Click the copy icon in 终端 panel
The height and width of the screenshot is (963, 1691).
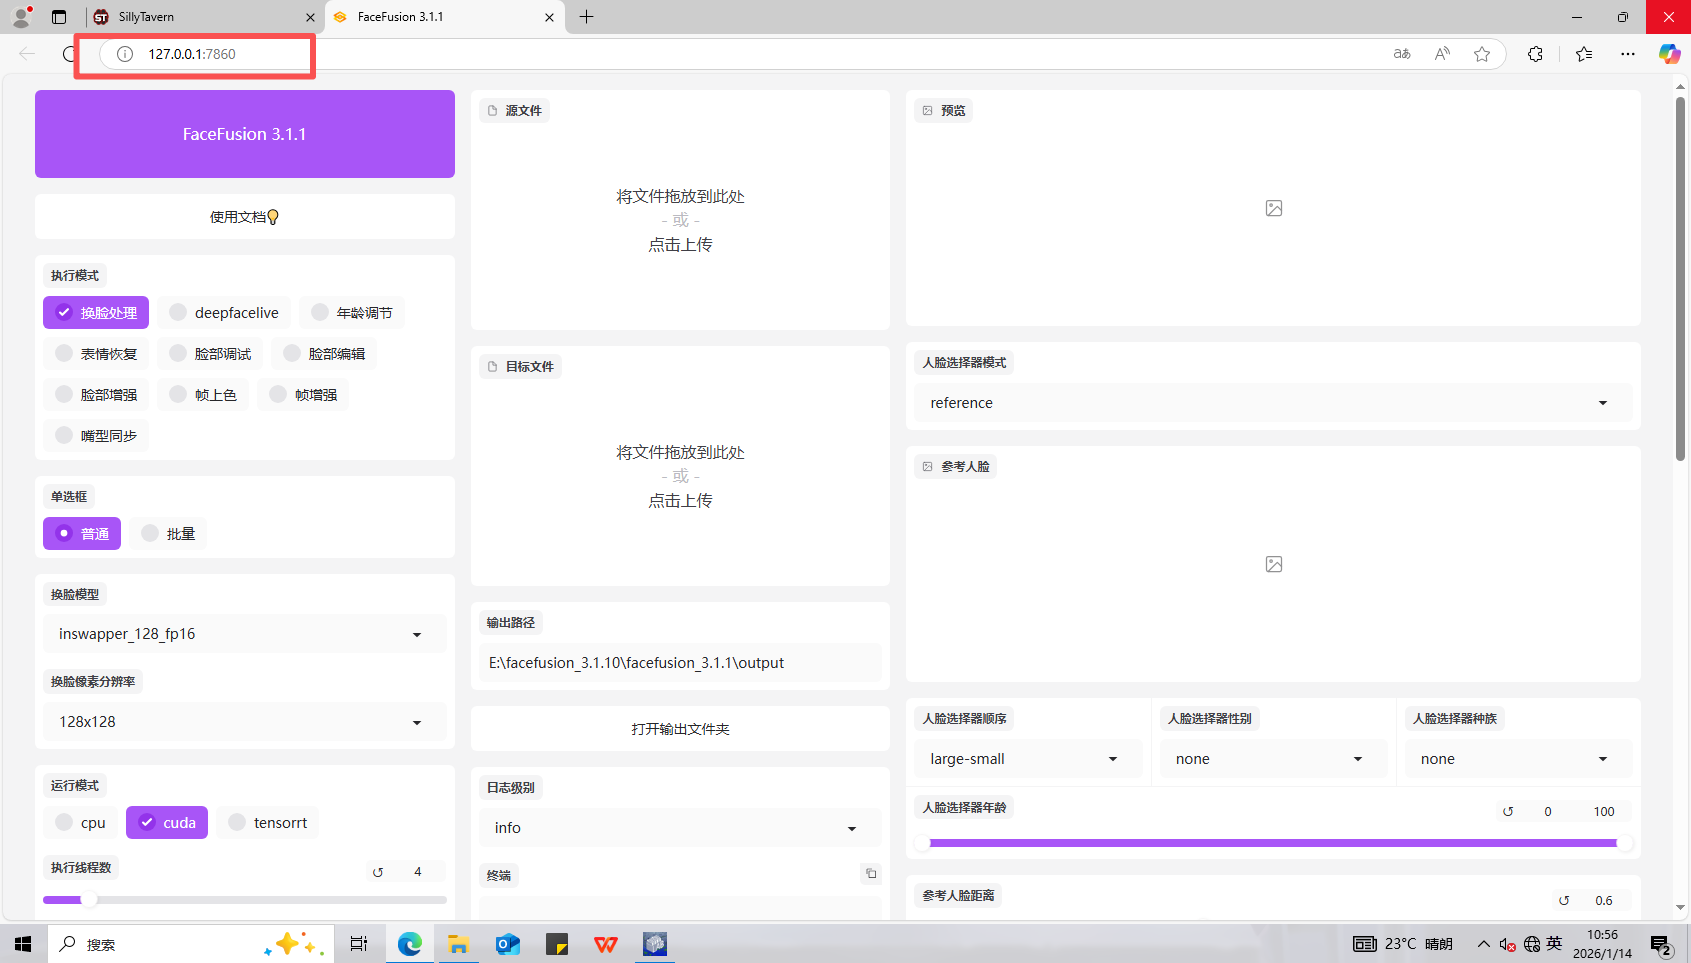click(871, 874)
